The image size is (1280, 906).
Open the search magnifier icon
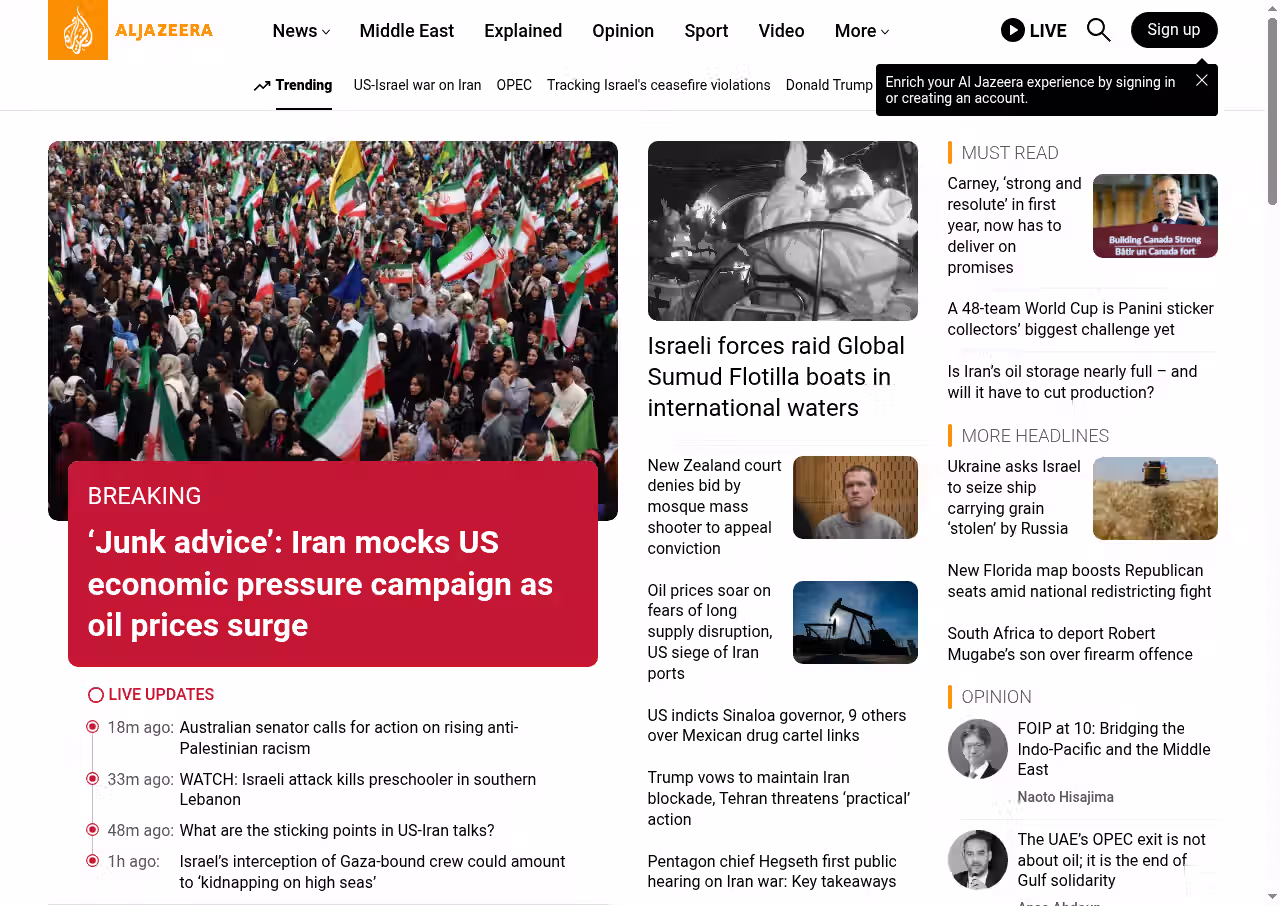coord(1098,30)
